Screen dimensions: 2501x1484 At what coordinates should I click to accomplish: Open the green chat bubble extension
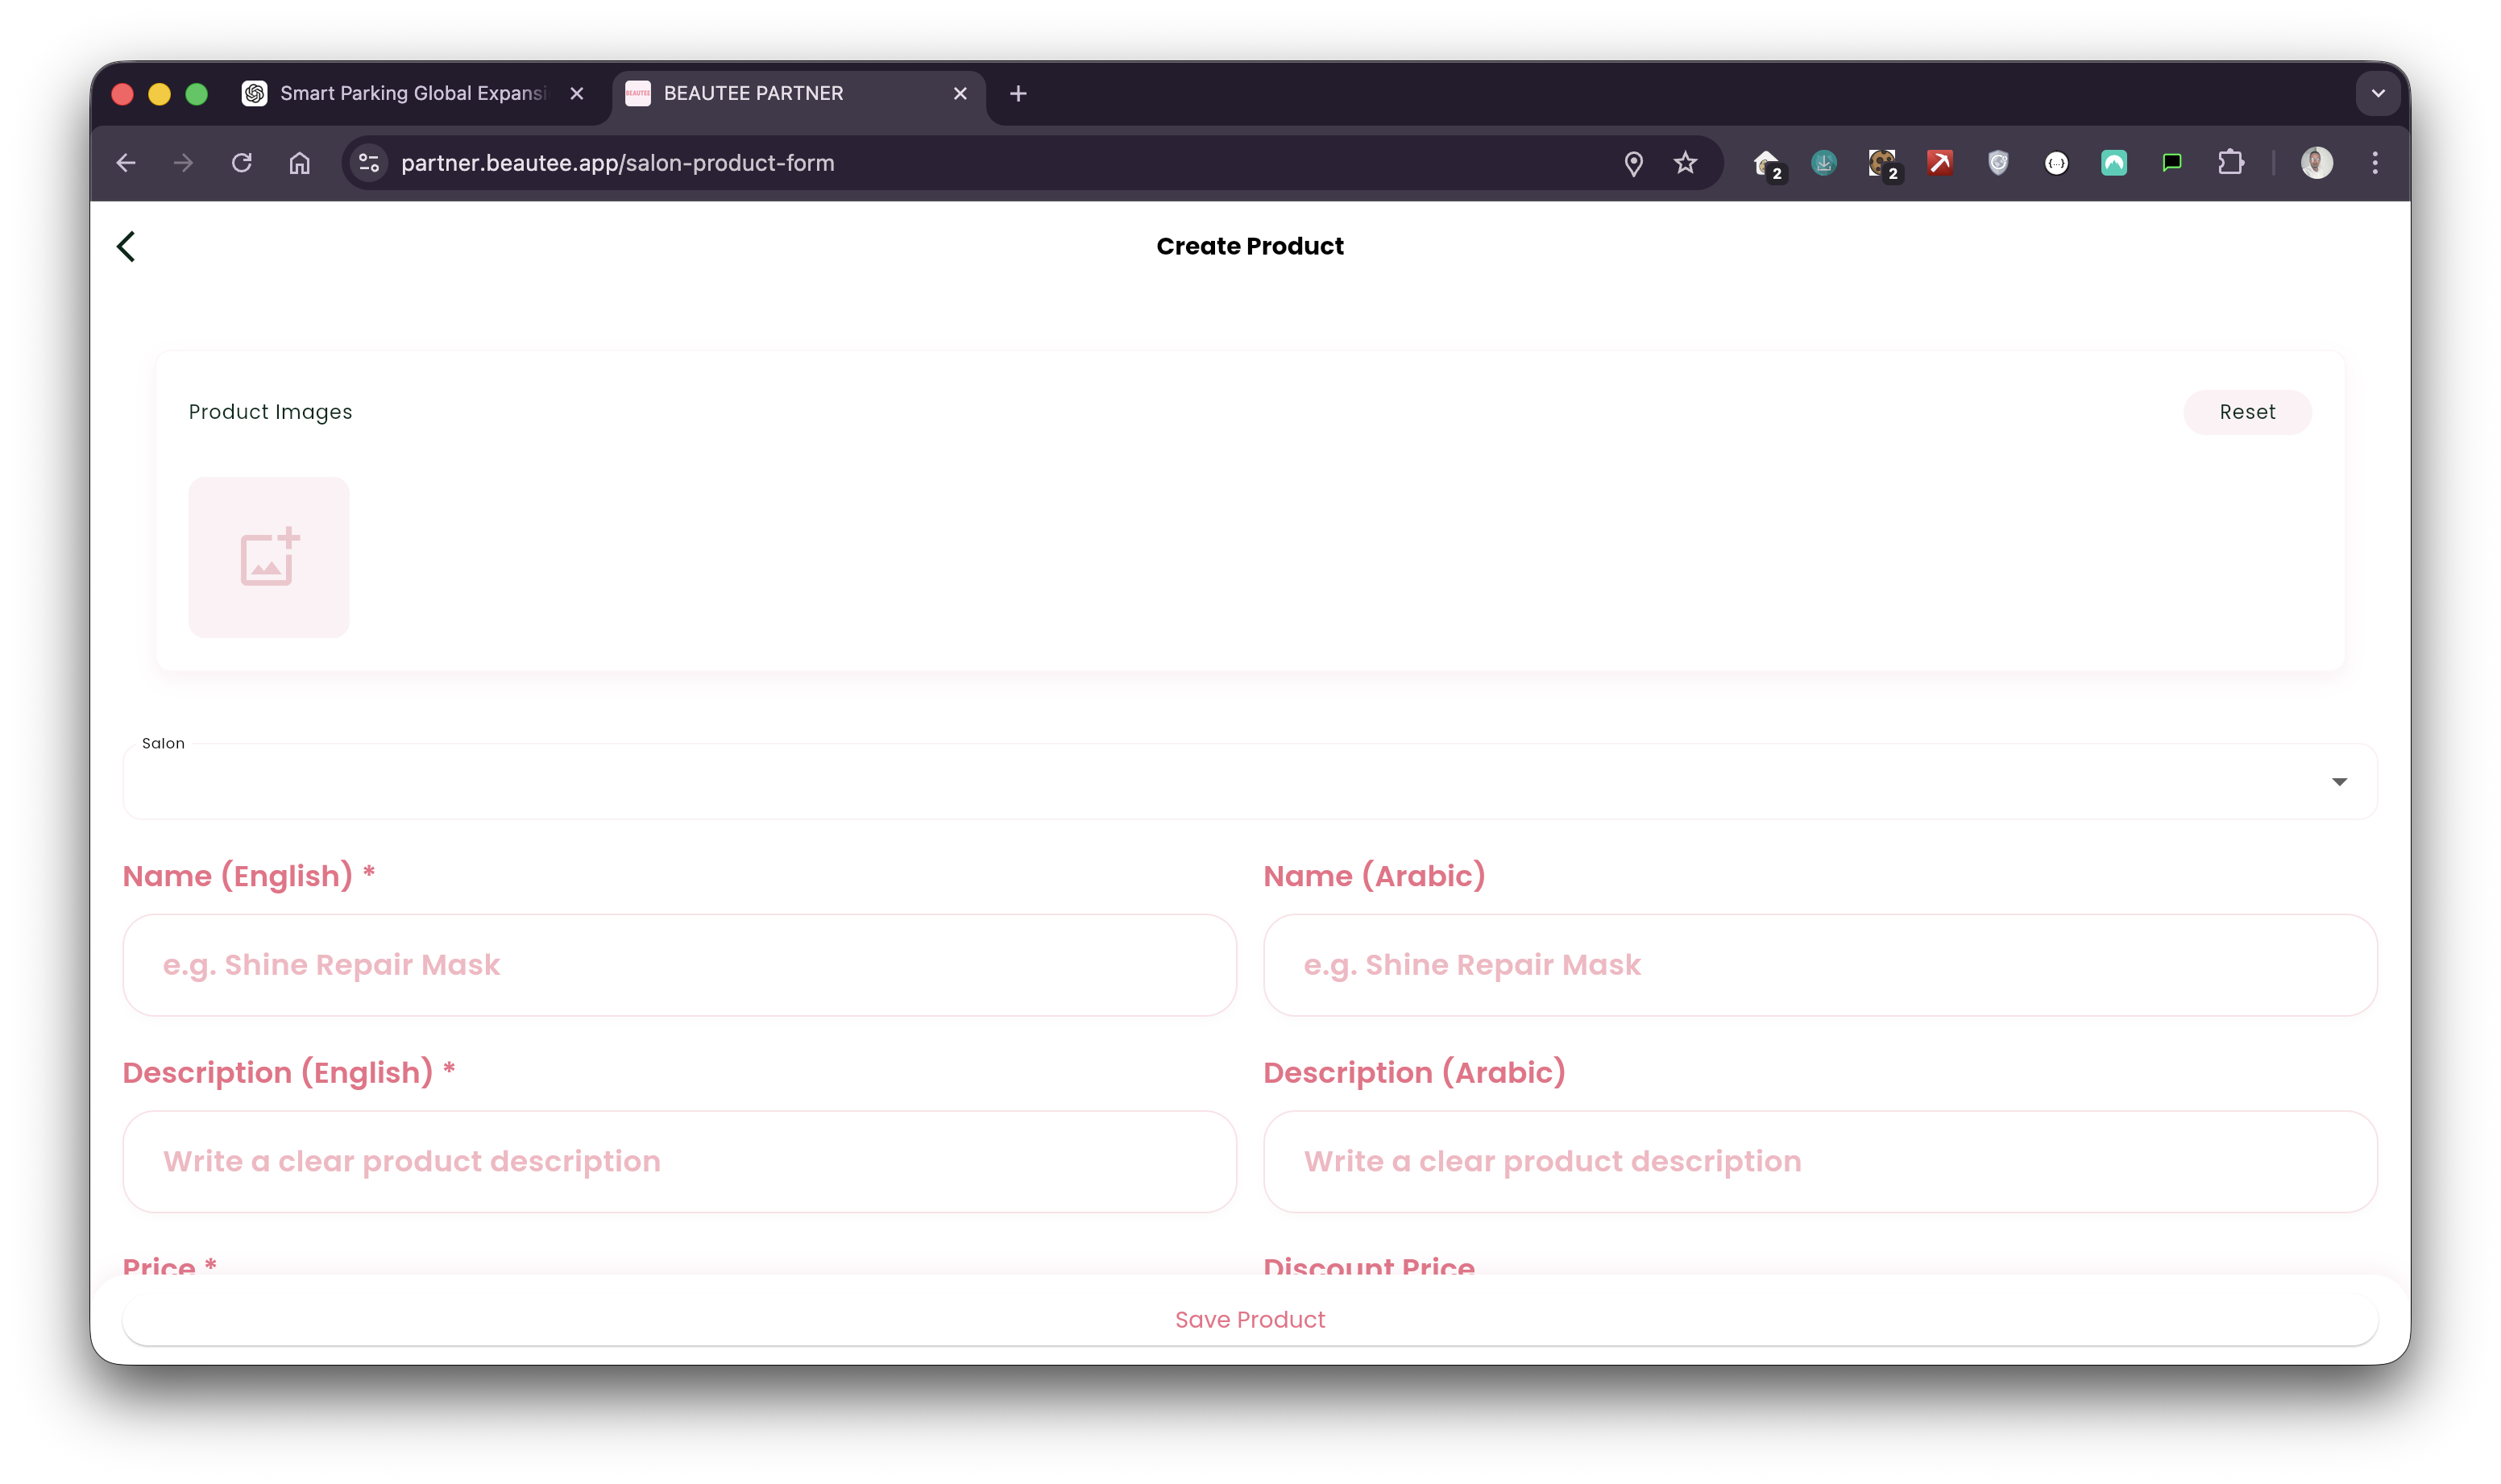[2172, 163]
